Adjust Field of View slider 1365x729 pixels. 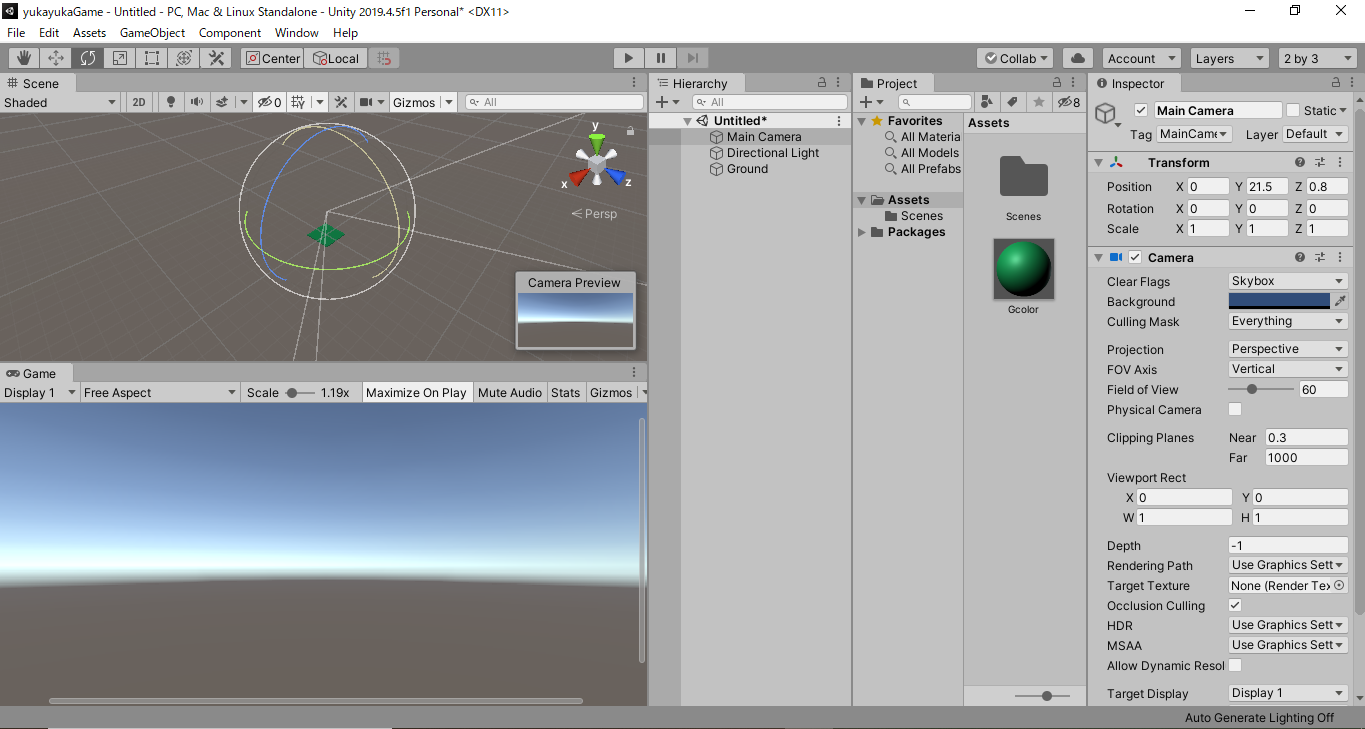(1260, 389)
